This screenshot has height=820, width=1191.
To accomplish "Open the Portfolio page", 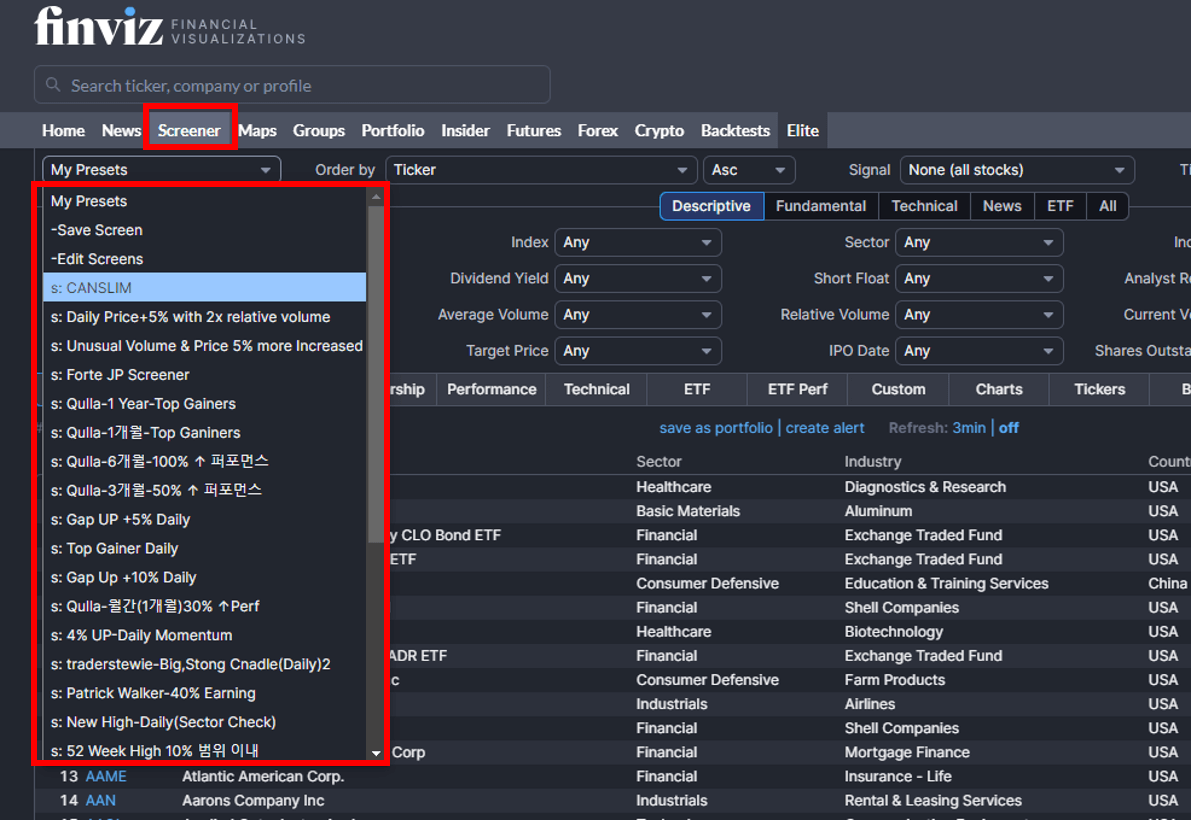I will tap(393, 131).
